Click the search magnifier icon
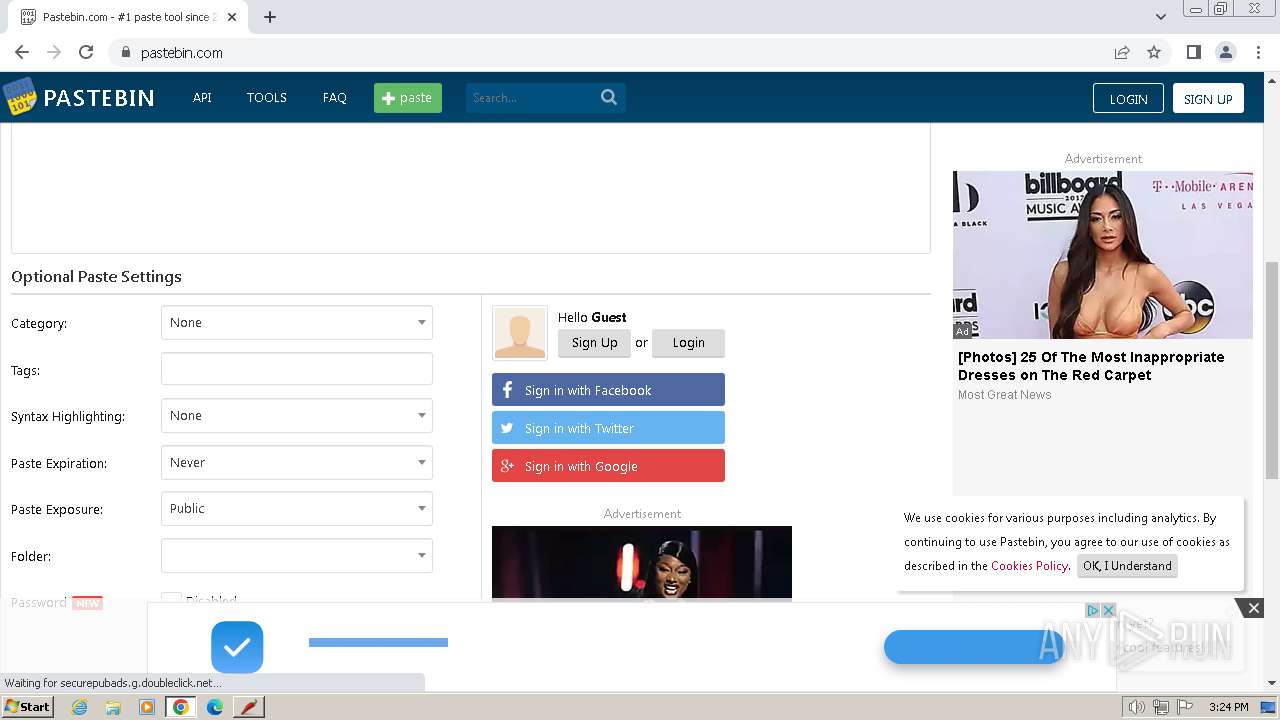The width and height of the screenshot is (1280, 720). [609, 97]
